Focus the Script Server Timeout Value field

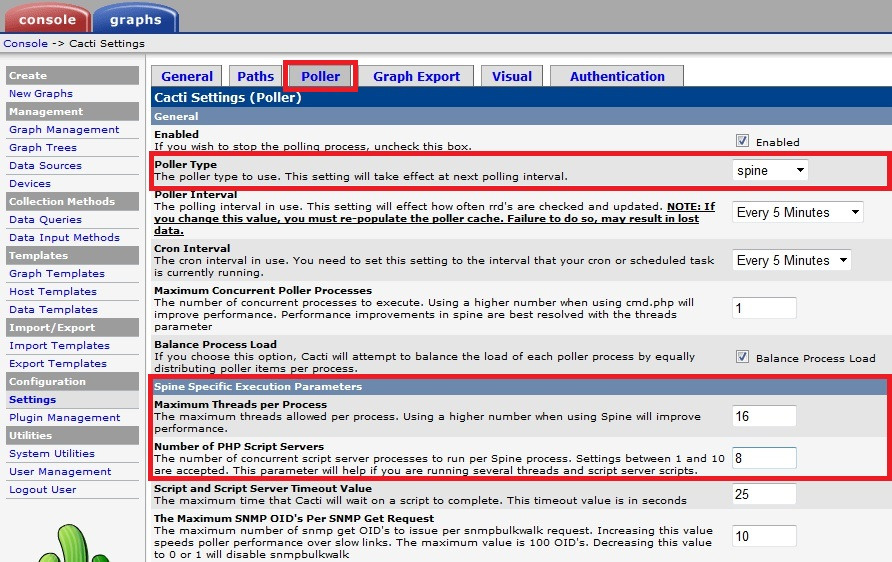coord(764,494)
